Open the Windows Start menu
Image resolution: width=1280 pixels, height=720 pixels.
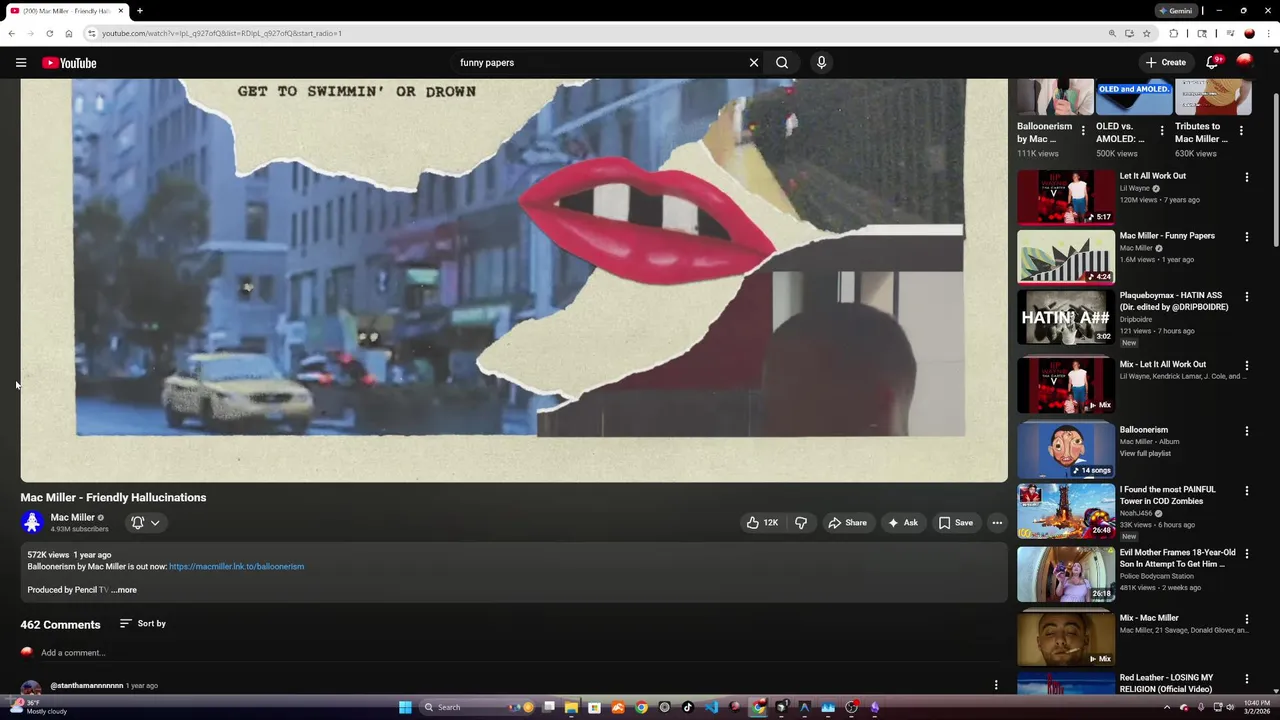pos(405,707)
